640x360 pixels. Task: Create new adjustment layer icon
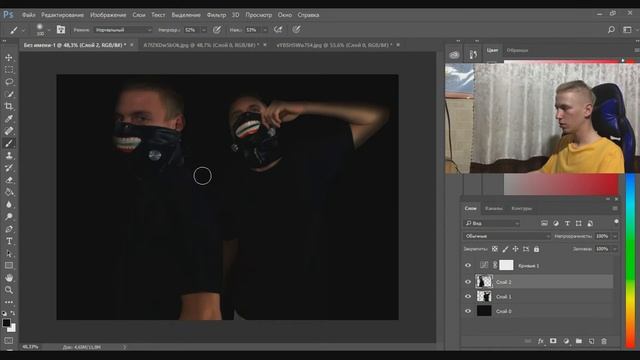pos(566,341)
